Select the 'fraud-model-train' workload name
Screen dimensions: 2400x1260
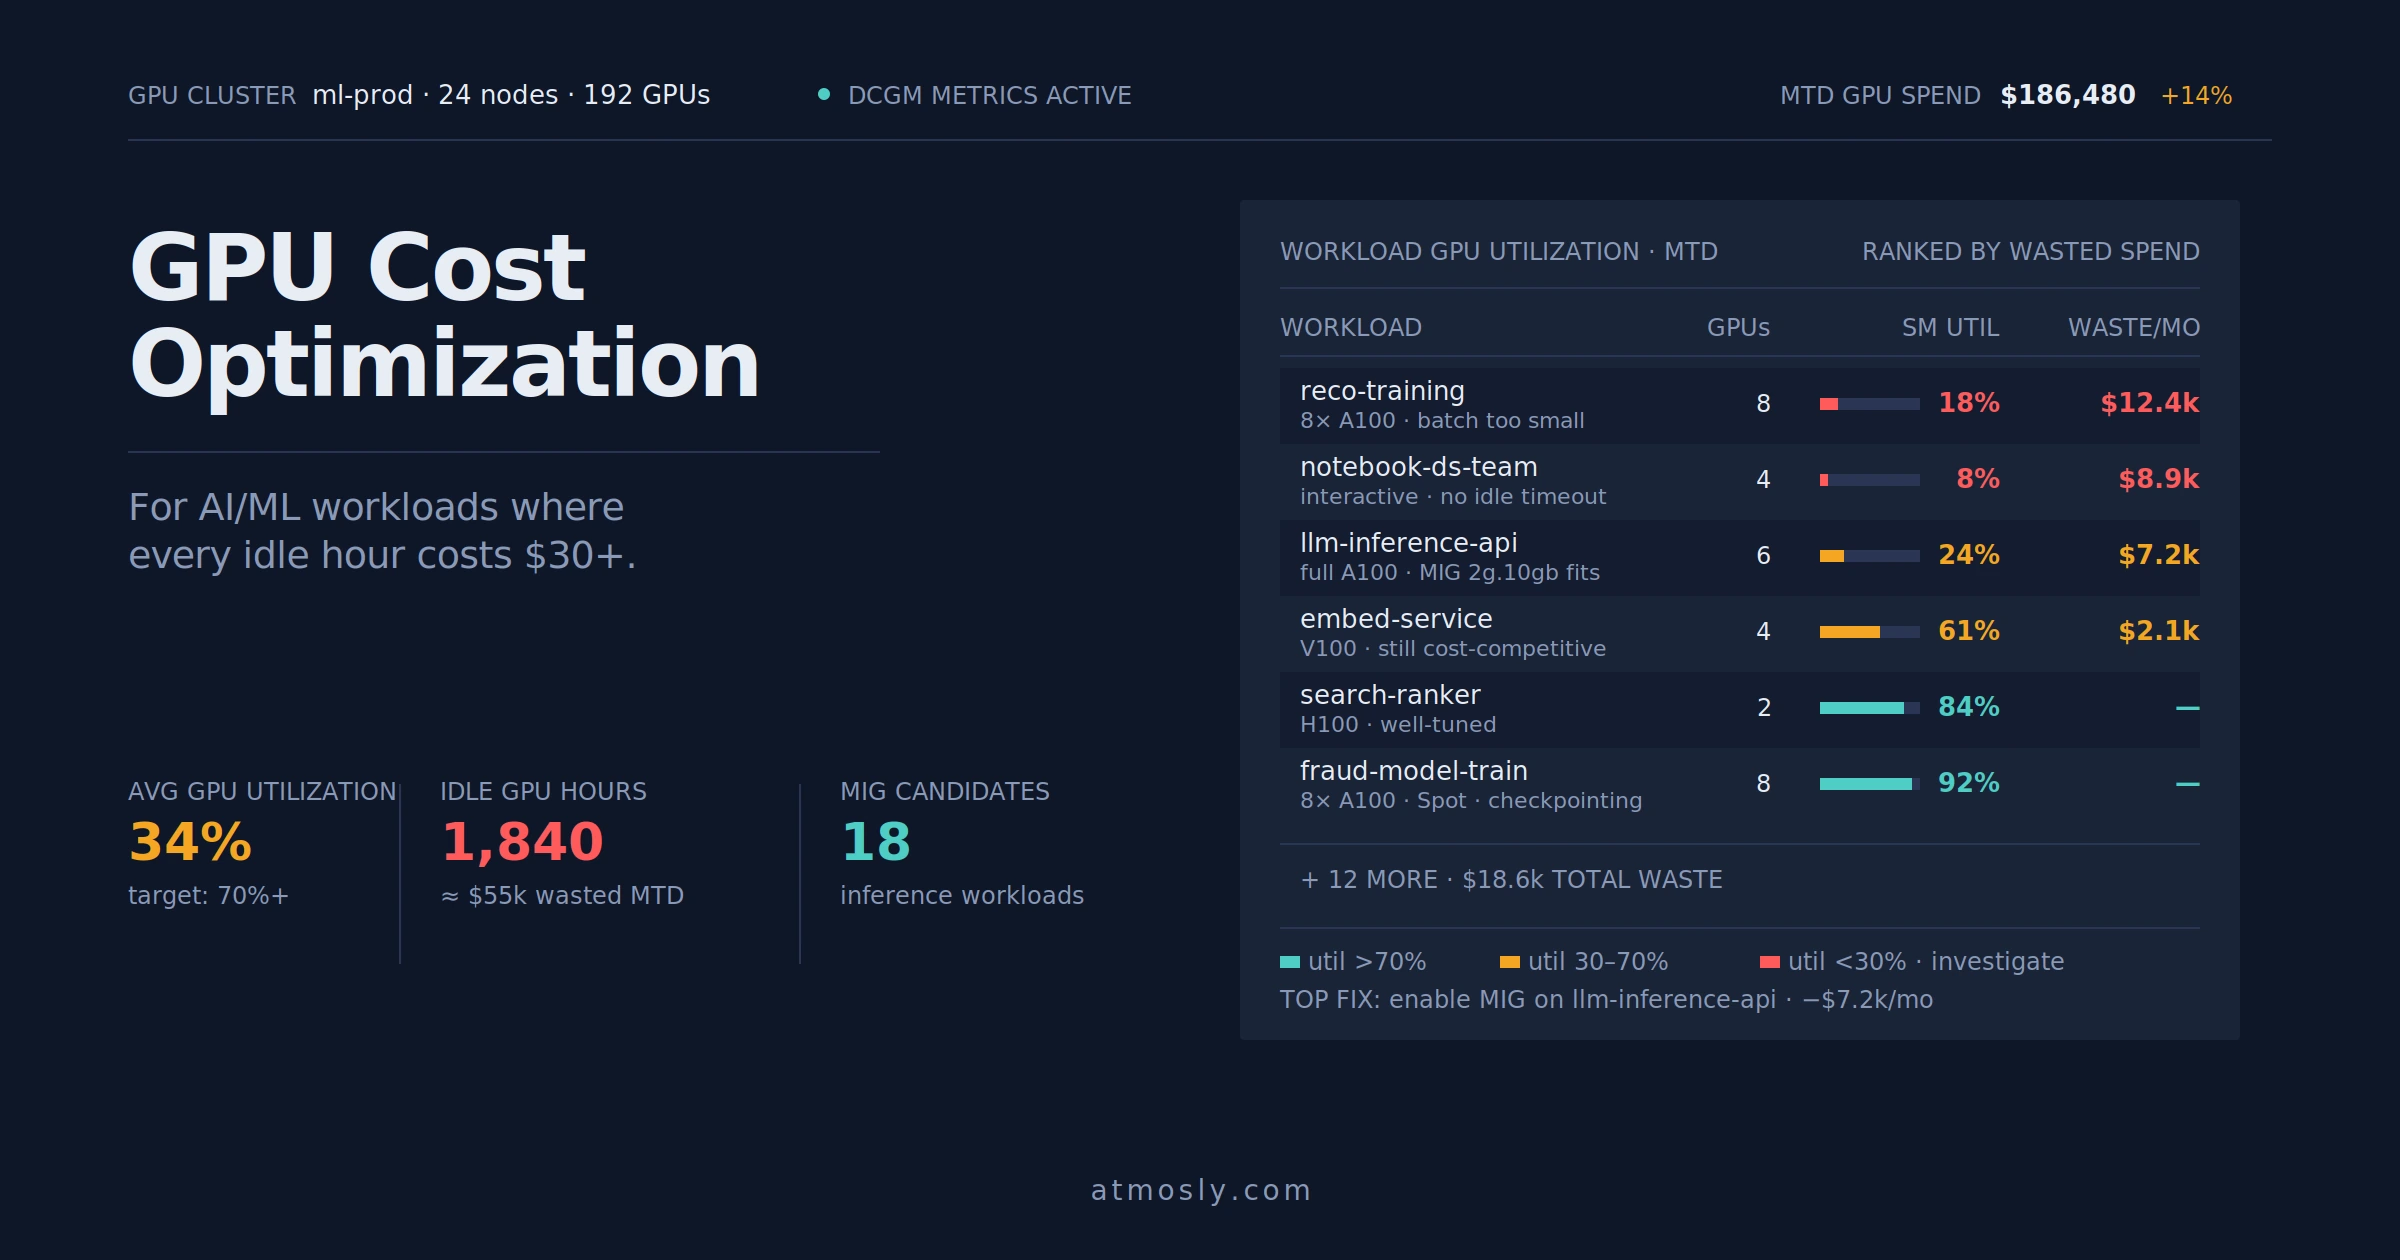(1414, 771)
